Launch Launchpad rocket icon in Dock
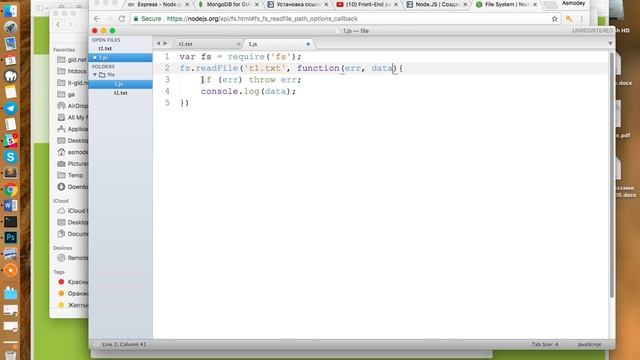The height and width of the screenshot is (360, 640). point(10,27)
